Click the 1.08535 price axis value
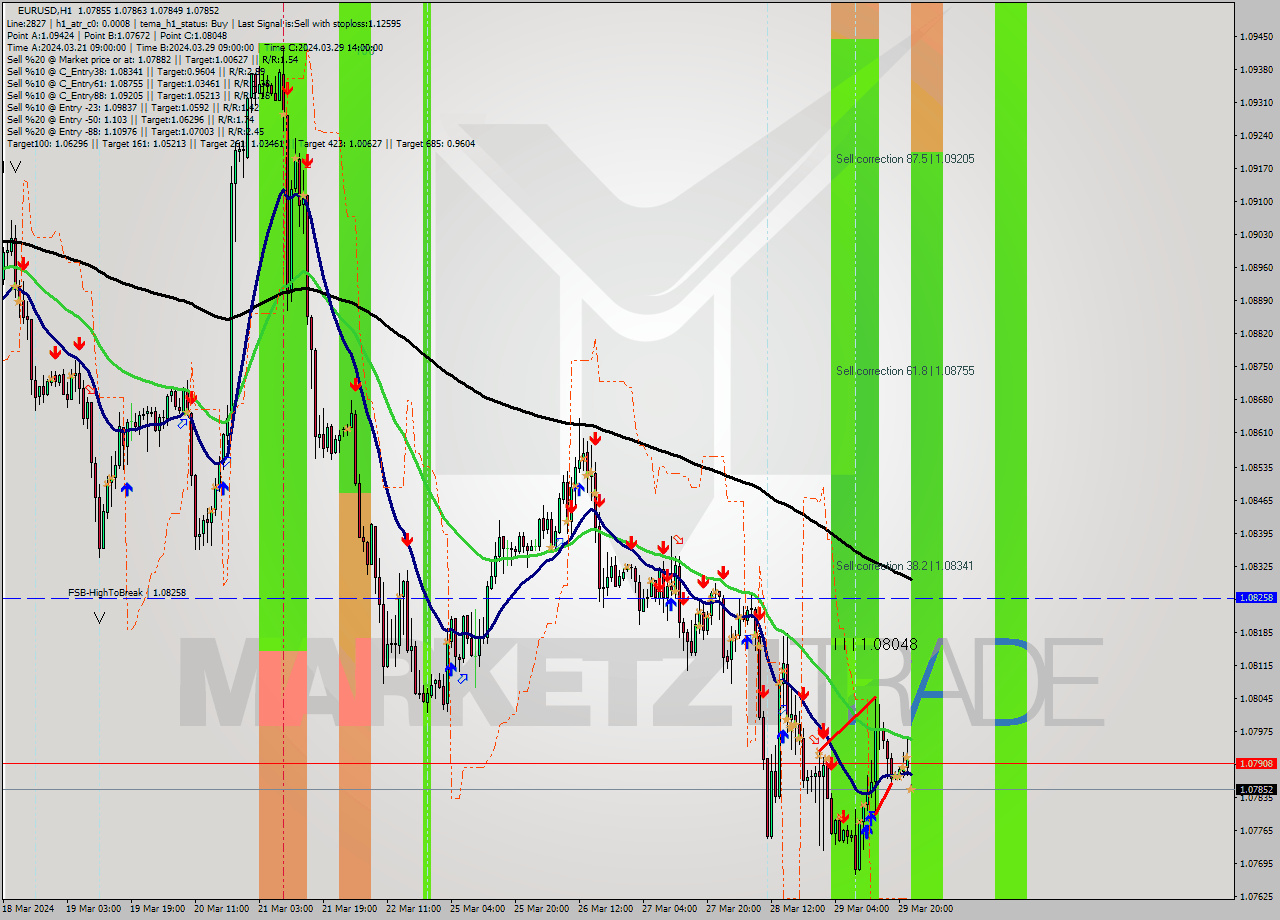The width and height of the screenshot is (1280, 920). click(1256, 466)
